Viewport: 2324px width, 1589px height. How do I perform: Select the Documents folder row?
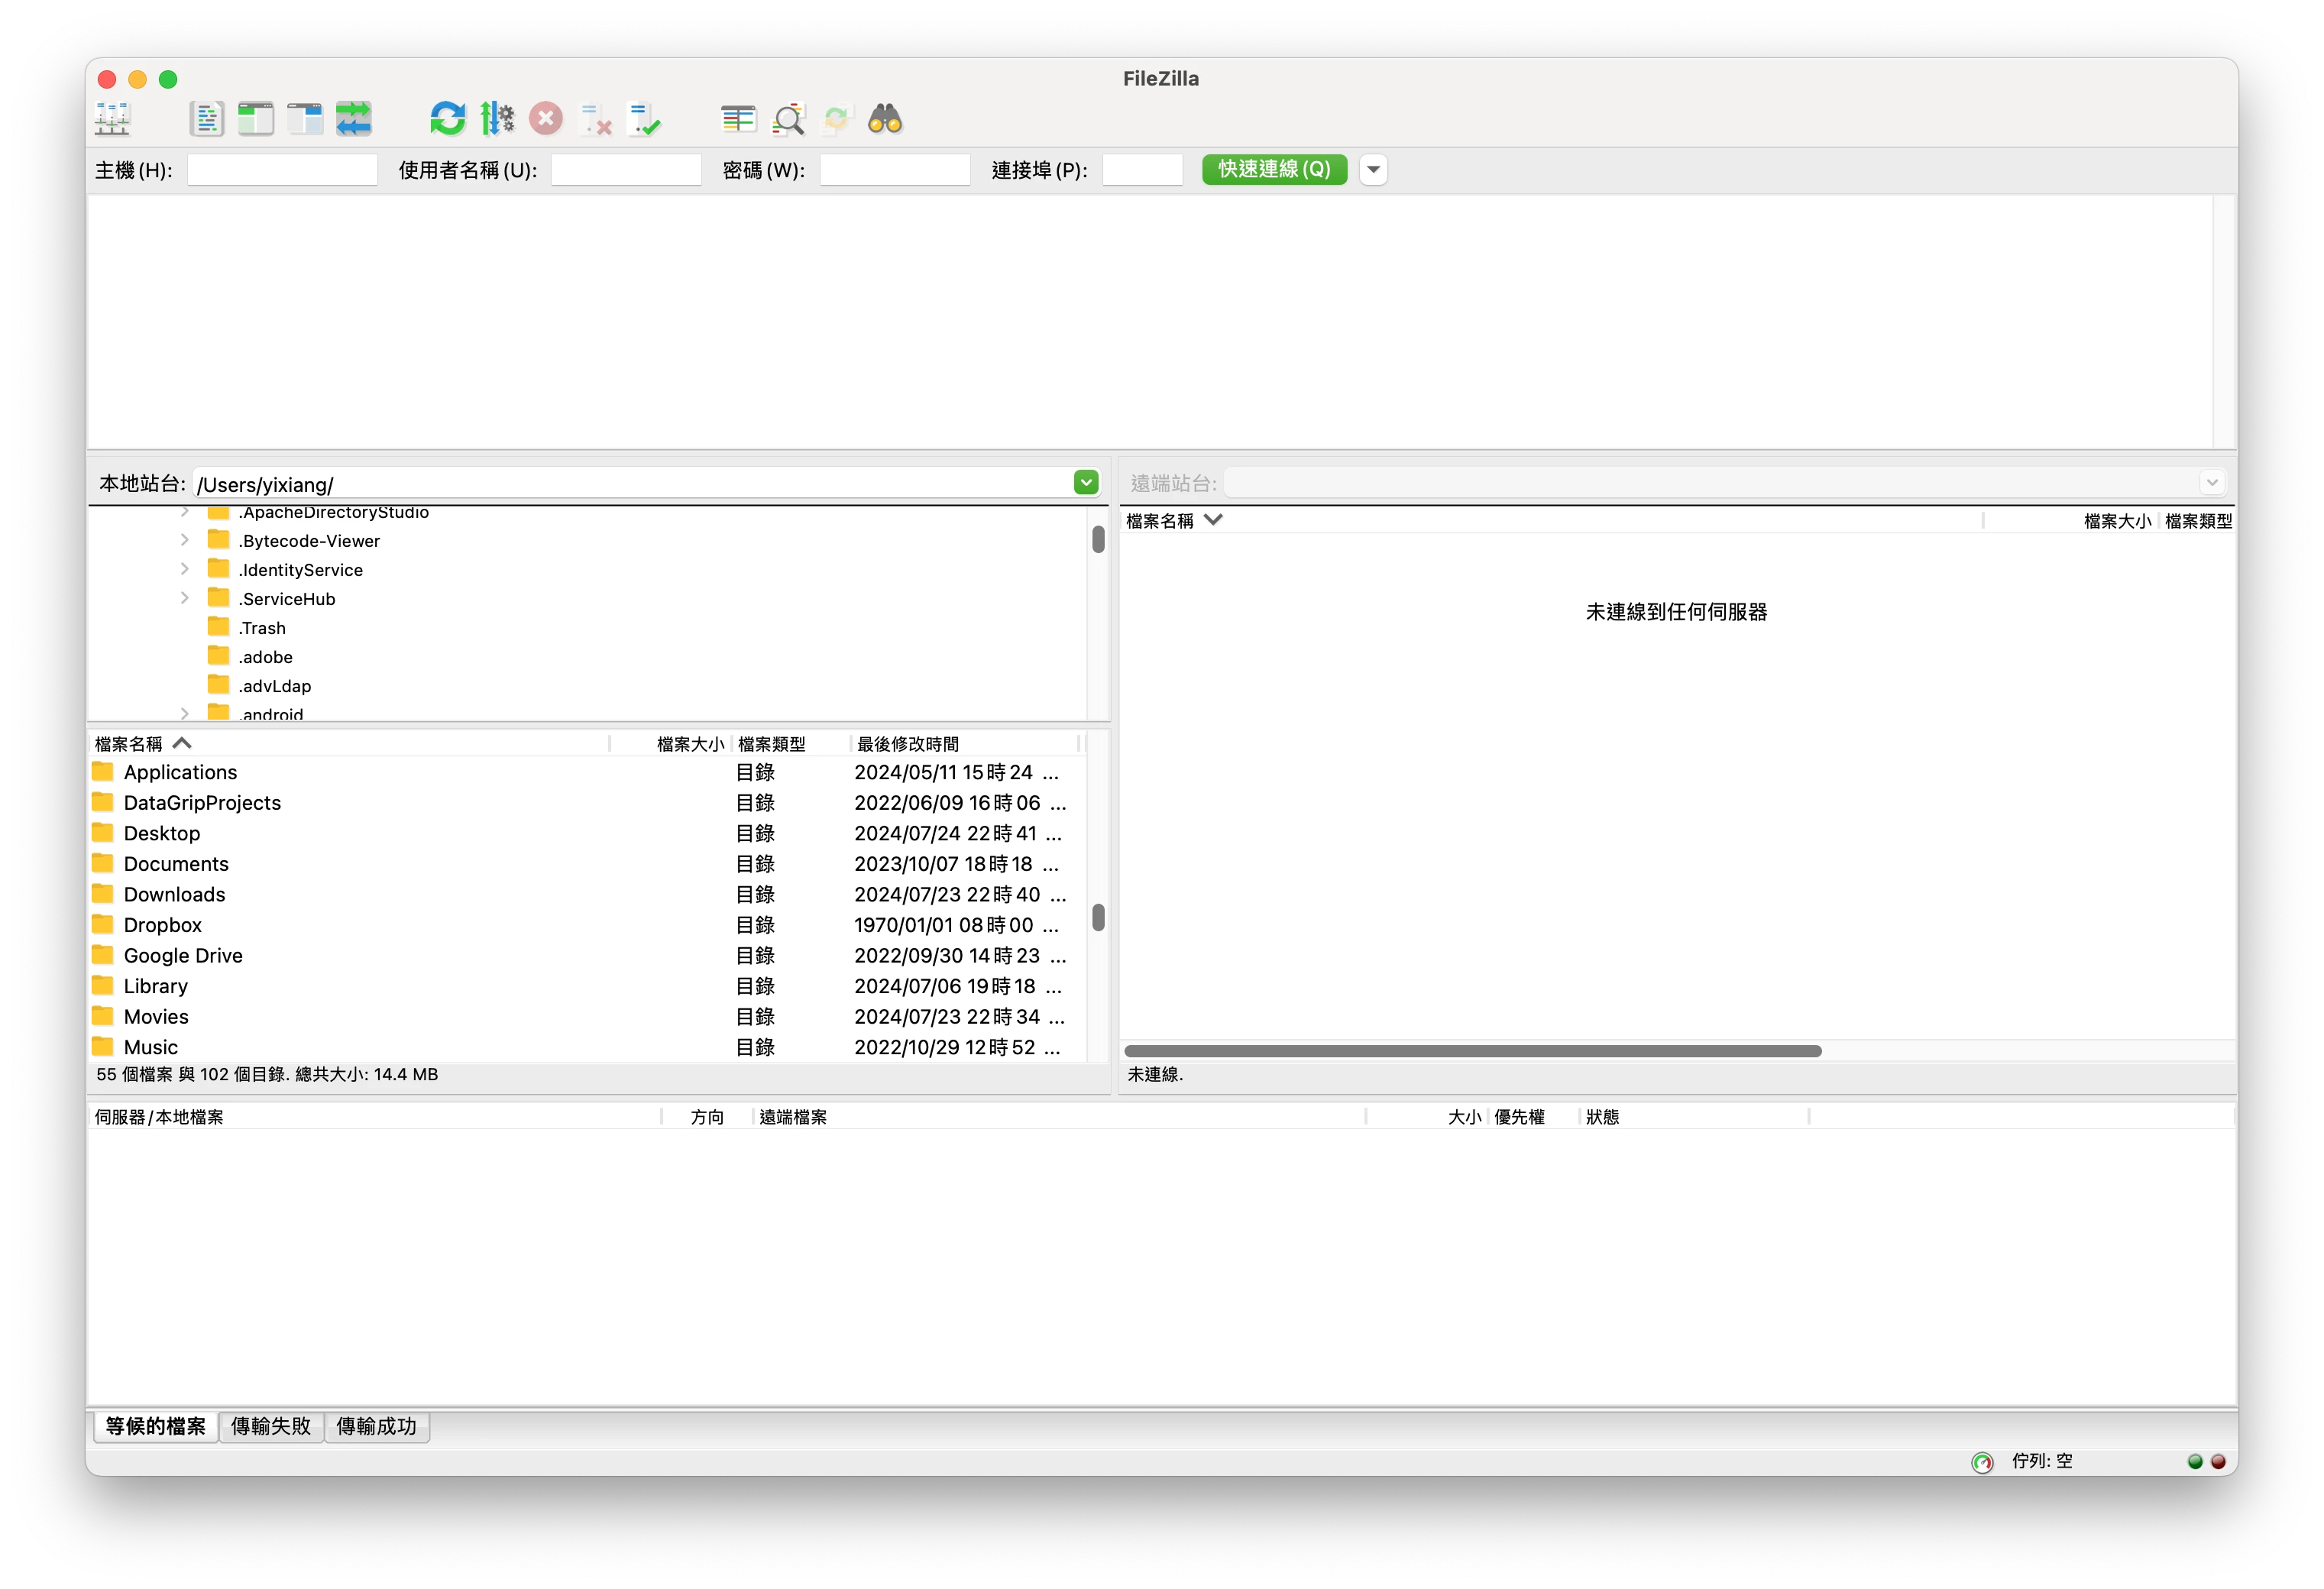pyautogui.click(x=587, y=864)
